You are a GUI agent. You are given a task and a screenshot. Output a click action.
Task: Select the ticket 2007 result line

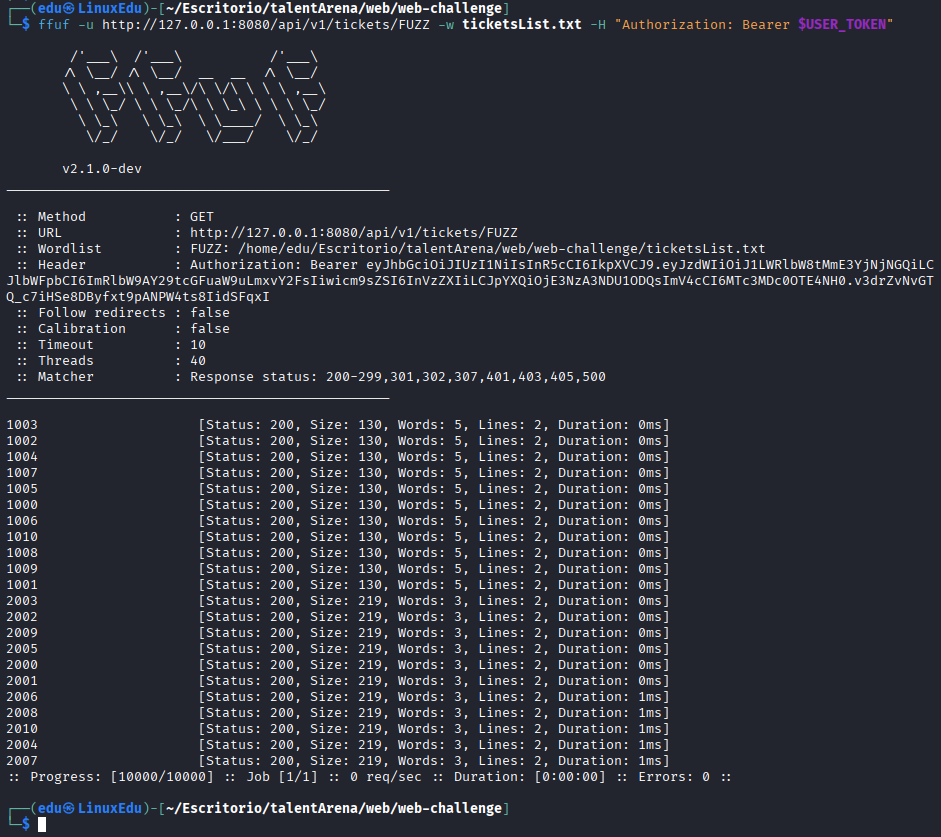[x=338, y=761]
